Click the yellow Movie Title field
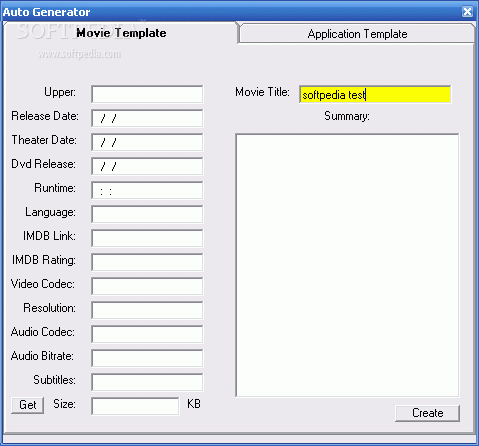This screenshot has height=446, width=479. [x=375, y=94]
